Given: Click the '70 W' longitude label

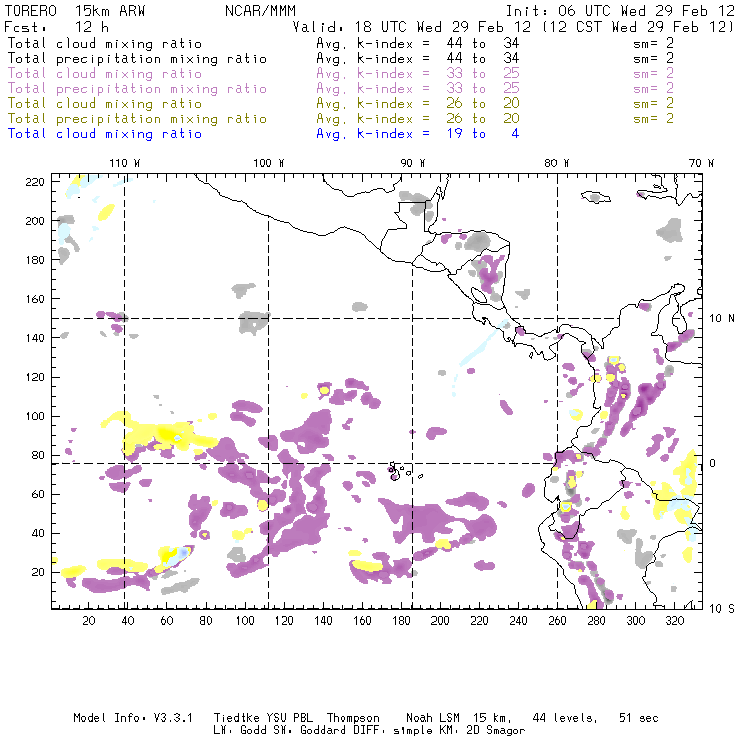Looking at the screenshot, I should [x=701, y=163].
